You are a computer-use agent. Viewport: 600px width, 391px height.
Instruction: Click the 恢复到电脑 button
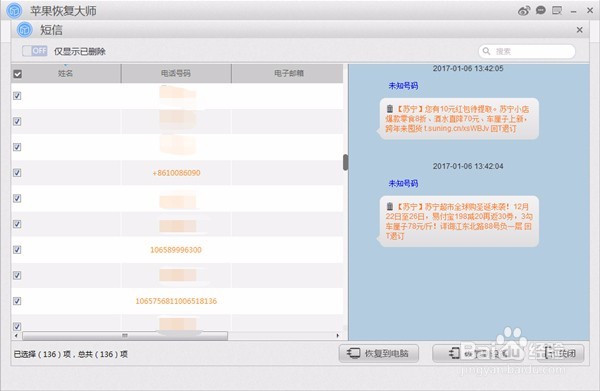(x=378, y=353)
